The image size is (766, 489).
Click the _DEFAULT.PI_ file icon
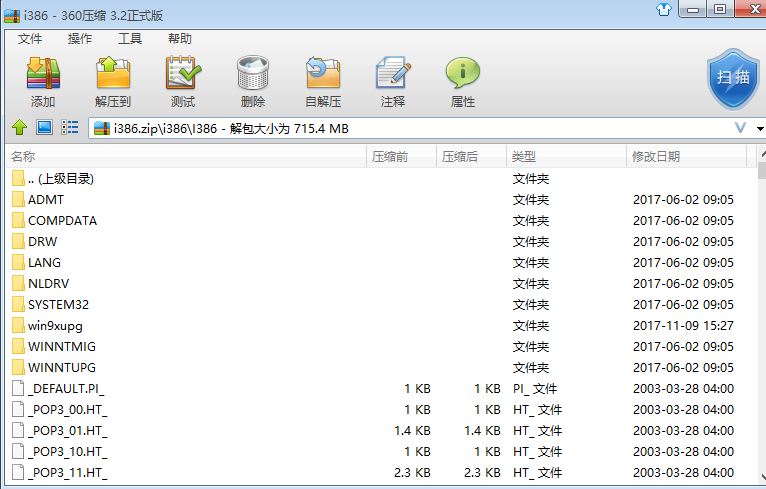(18, 388)
